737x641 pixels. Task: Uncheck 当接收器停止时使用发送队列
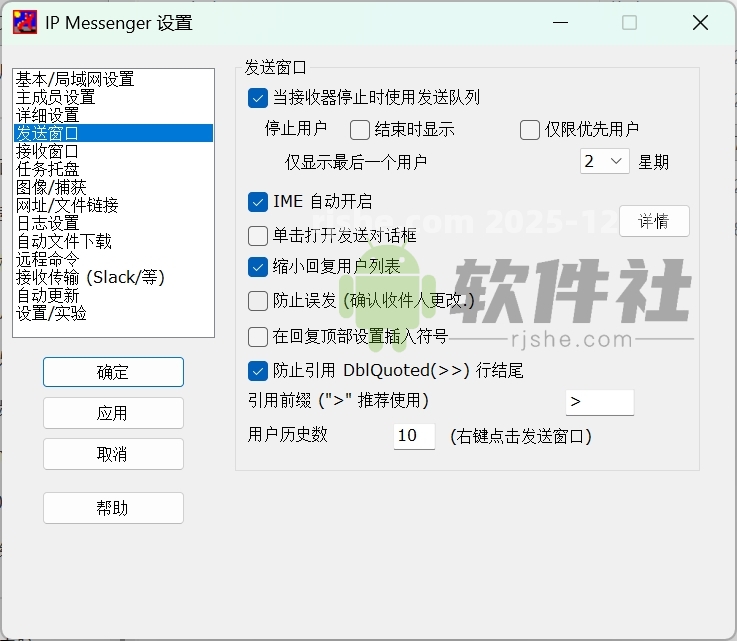coord(258,98)
